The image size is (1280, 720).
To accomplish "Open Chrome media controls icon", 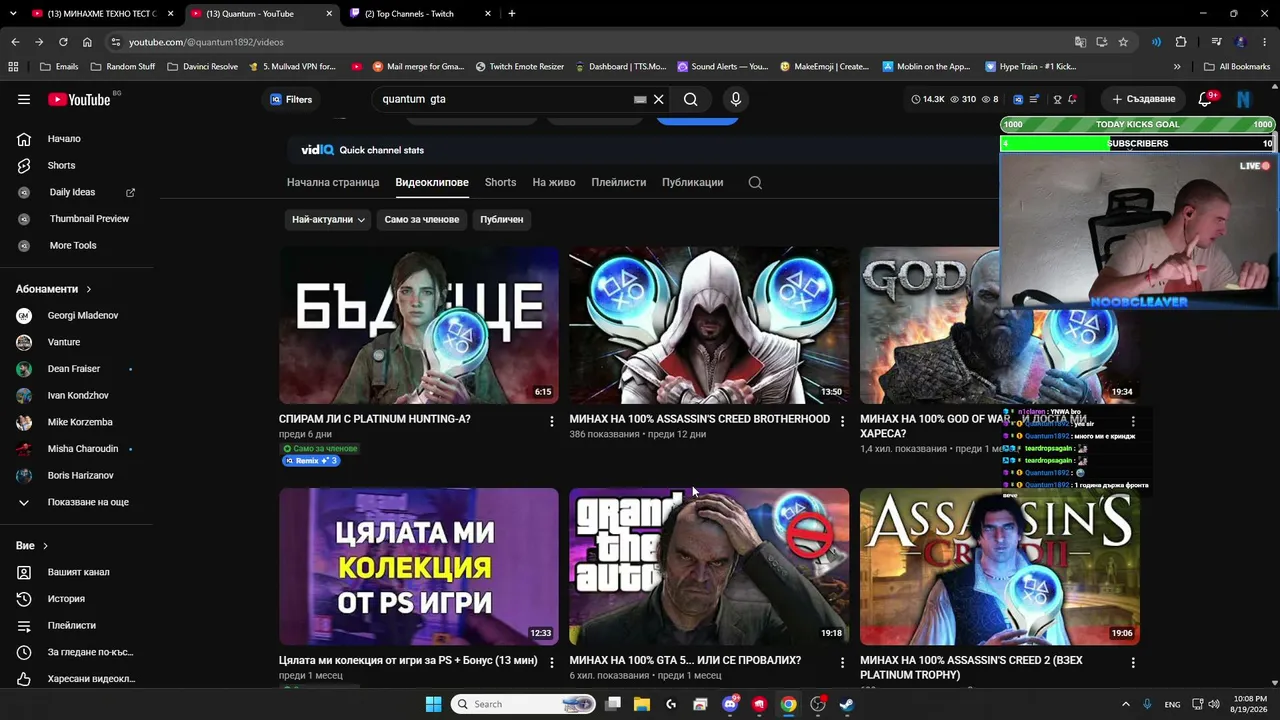I will [1216, 42].
